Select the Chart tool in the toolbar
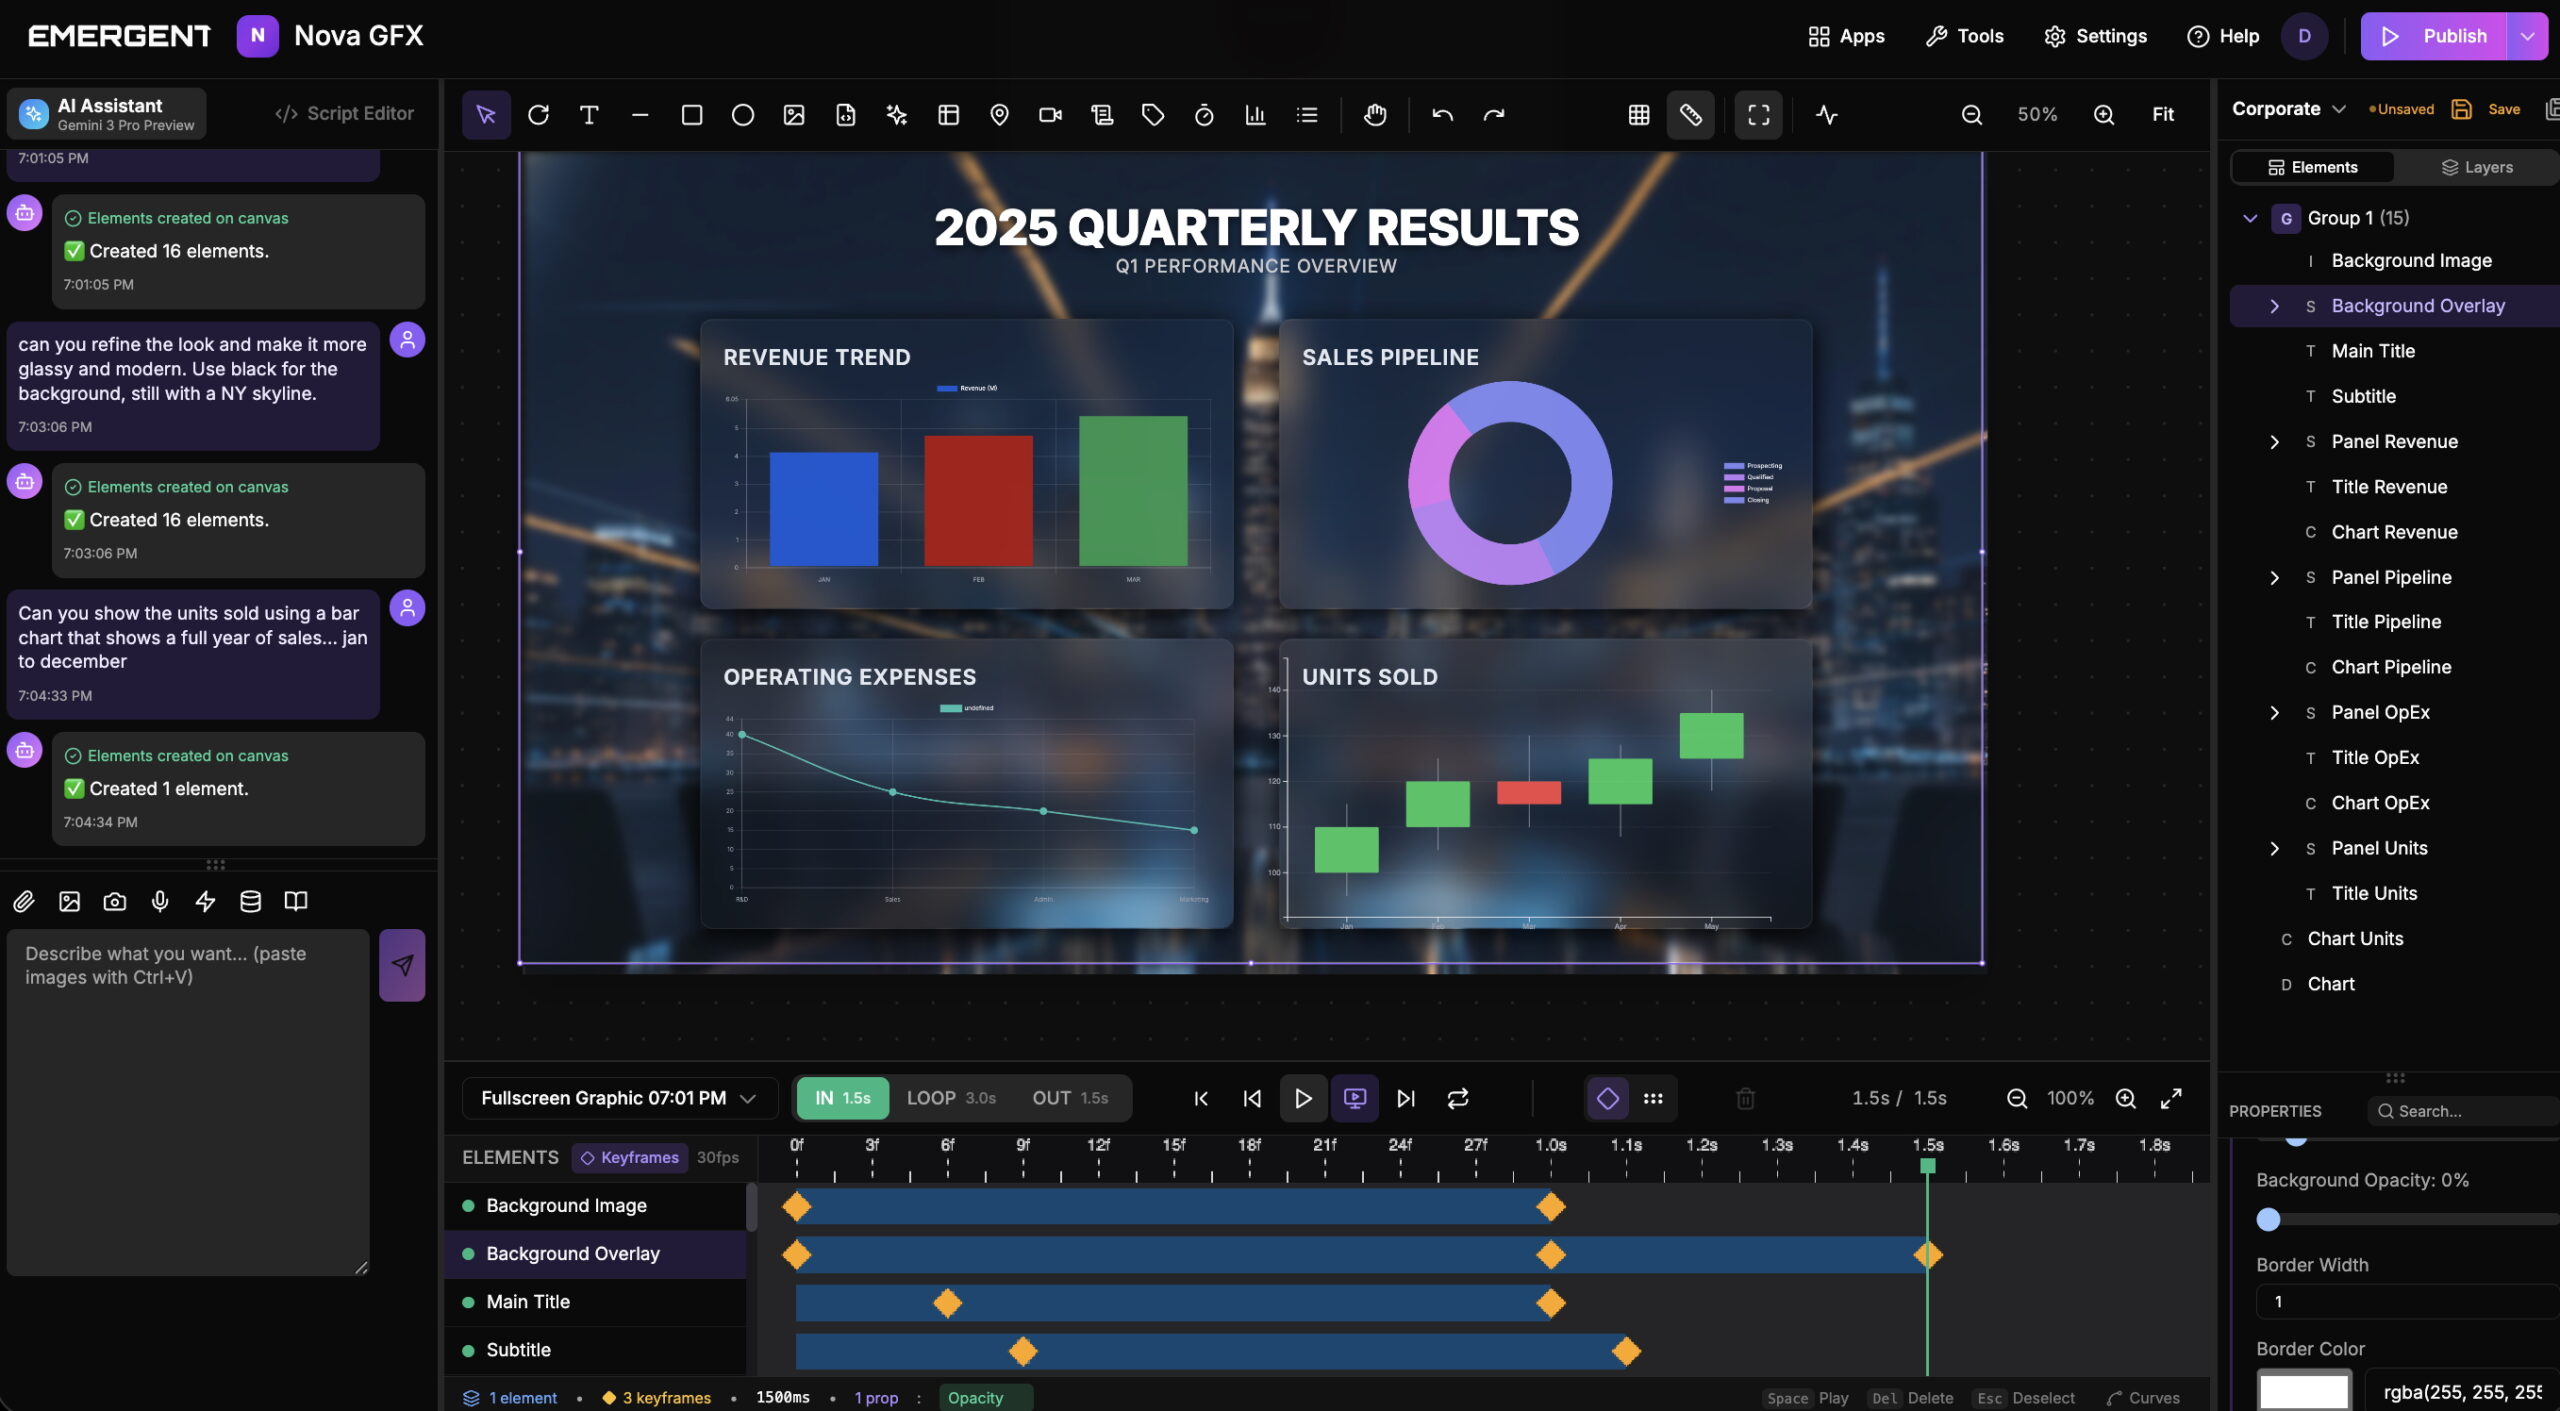The image size is (2560, 1411). [1256, 114]
